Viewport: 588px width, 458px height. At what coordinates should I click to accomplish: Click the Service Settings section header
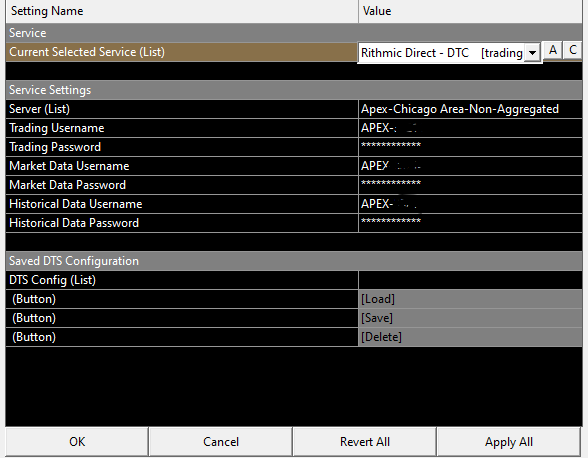point(294,90)
